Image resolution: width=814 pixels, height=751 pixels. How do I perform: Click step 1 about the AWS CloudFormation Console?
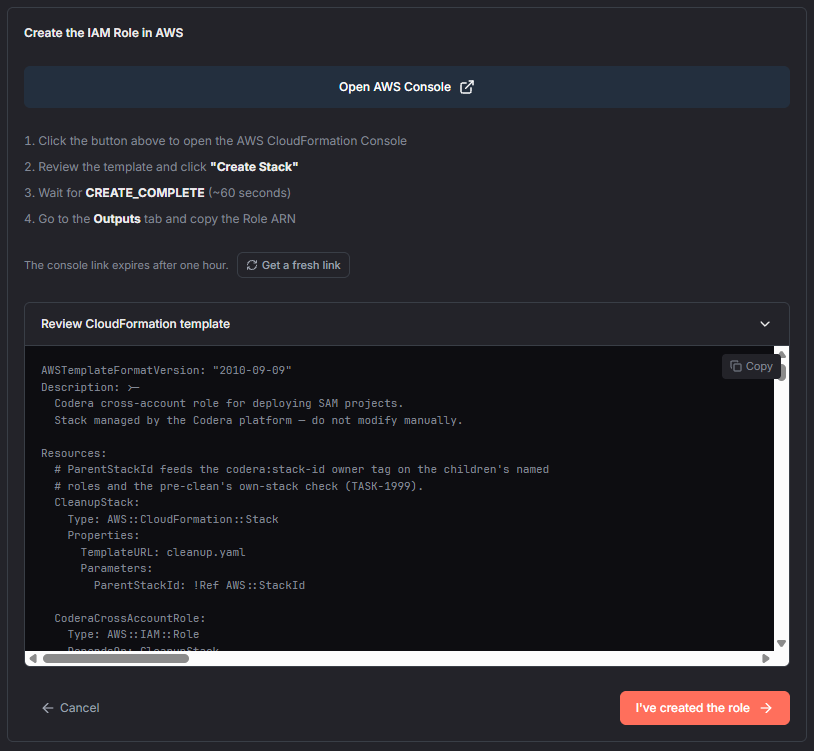pos(215,141)
